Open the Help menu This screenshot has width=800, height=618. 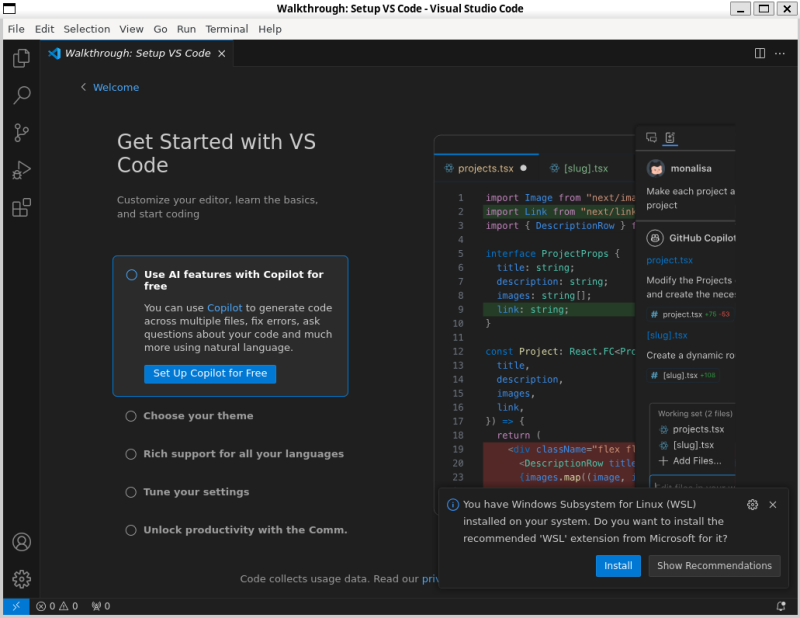pos(269,29)
